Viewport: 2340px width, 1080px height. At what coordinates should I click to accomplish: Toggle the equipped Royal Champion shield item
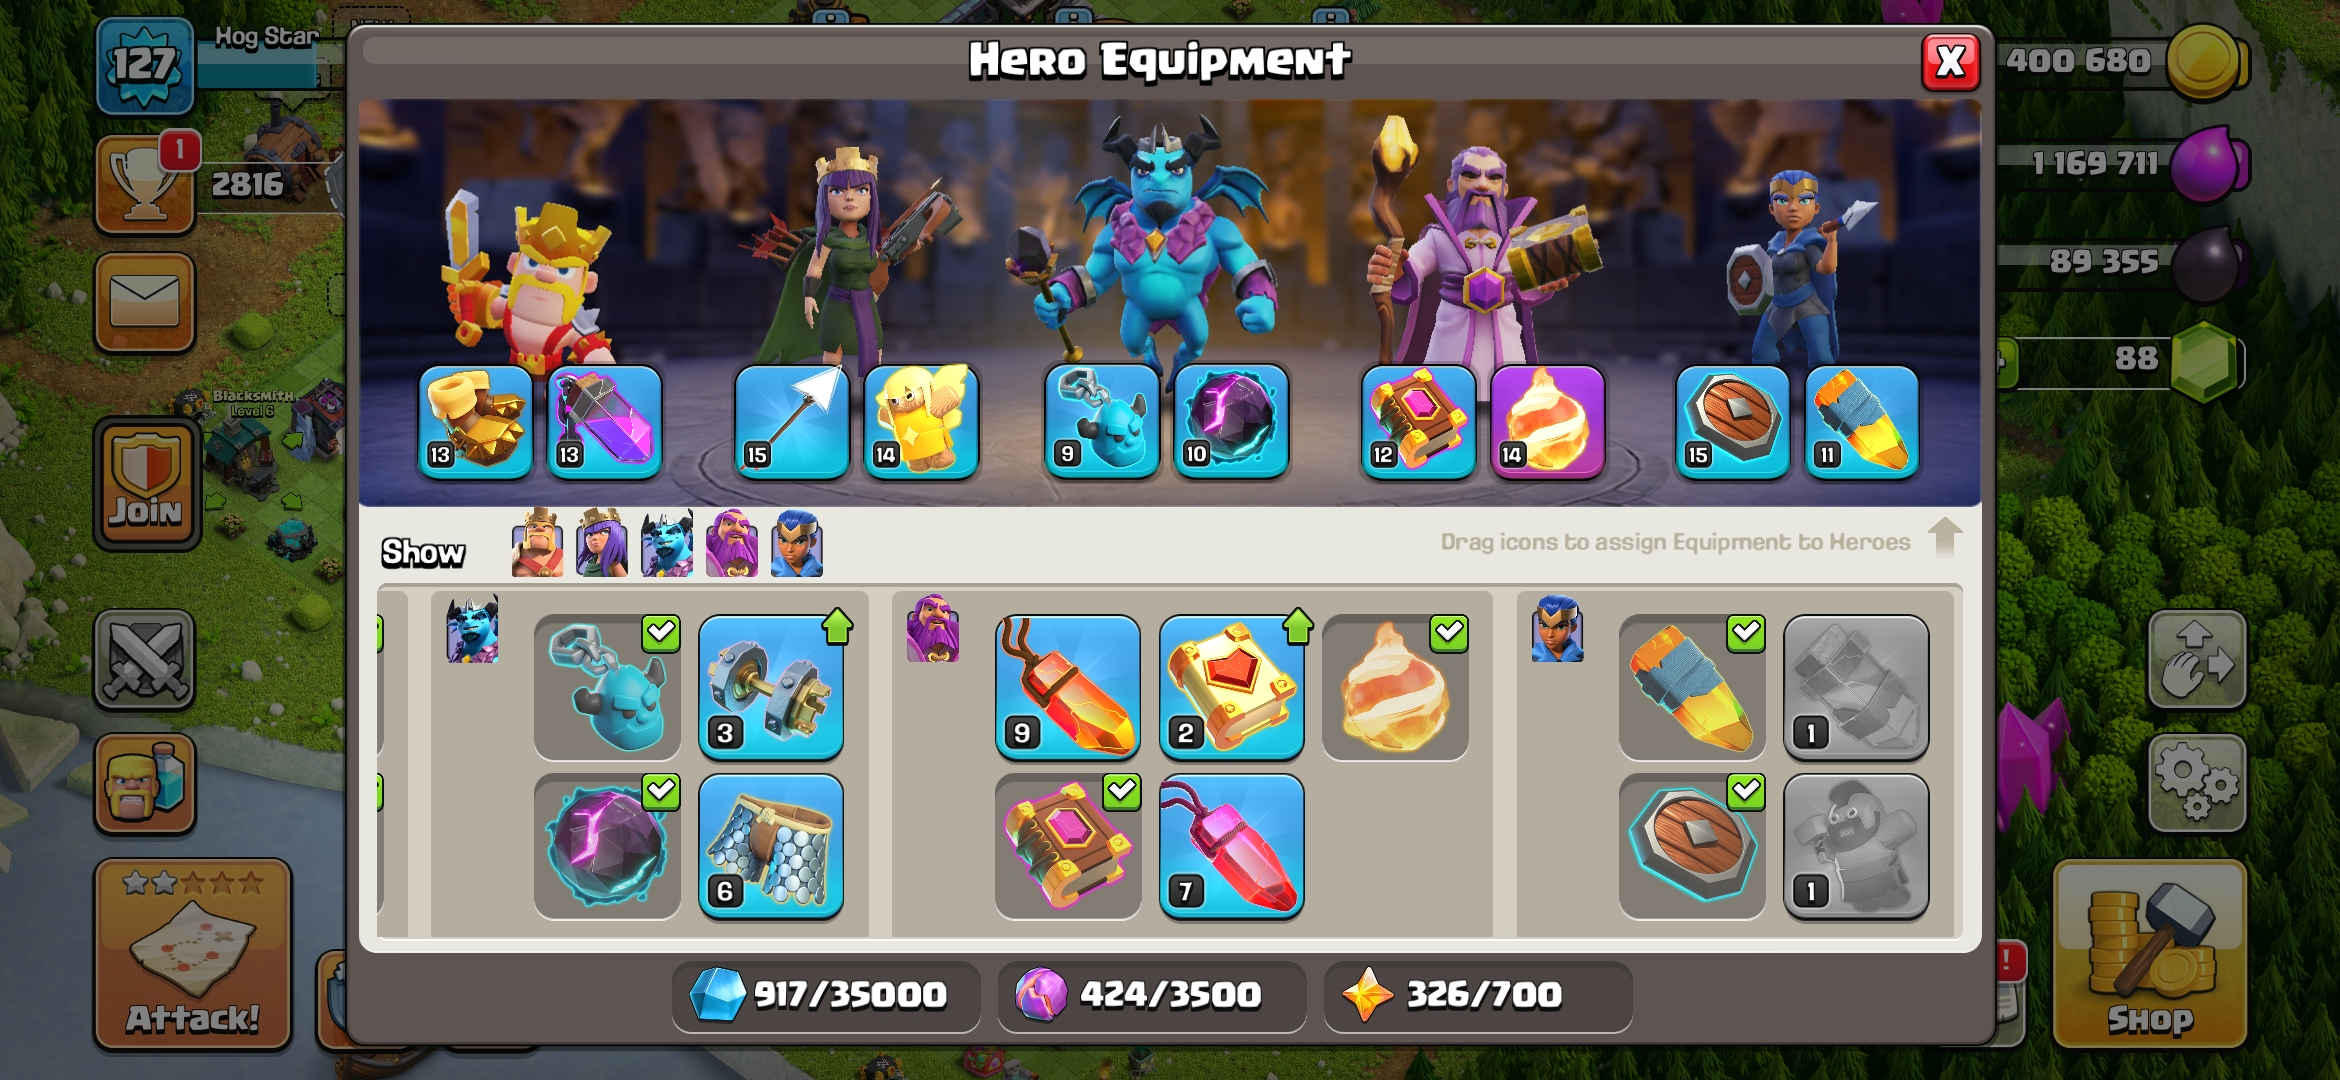tap(1692, 846)
